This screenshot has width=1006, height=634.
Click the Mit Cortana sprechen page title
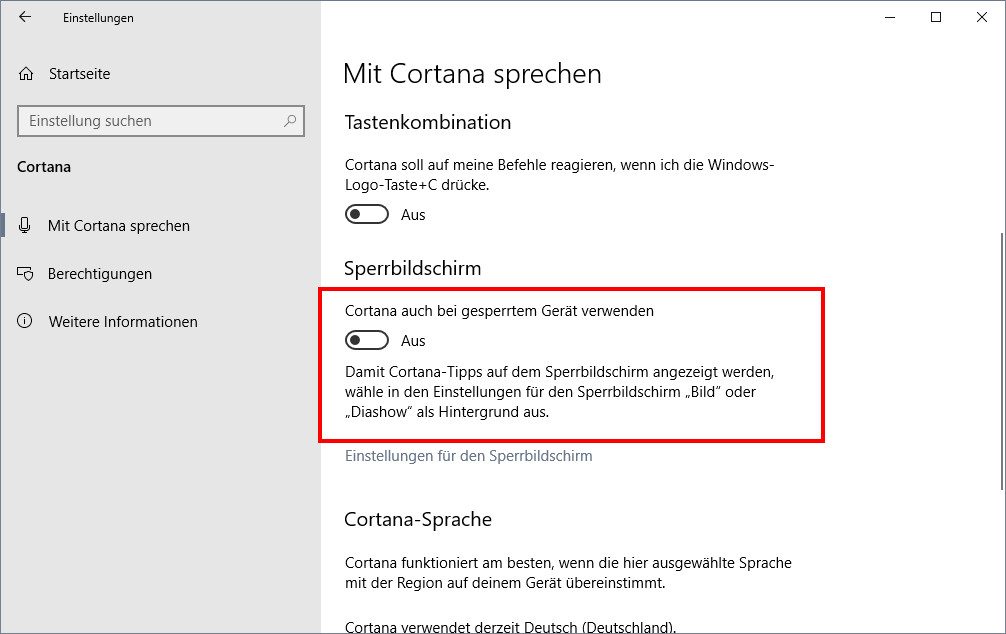[472, 74]
